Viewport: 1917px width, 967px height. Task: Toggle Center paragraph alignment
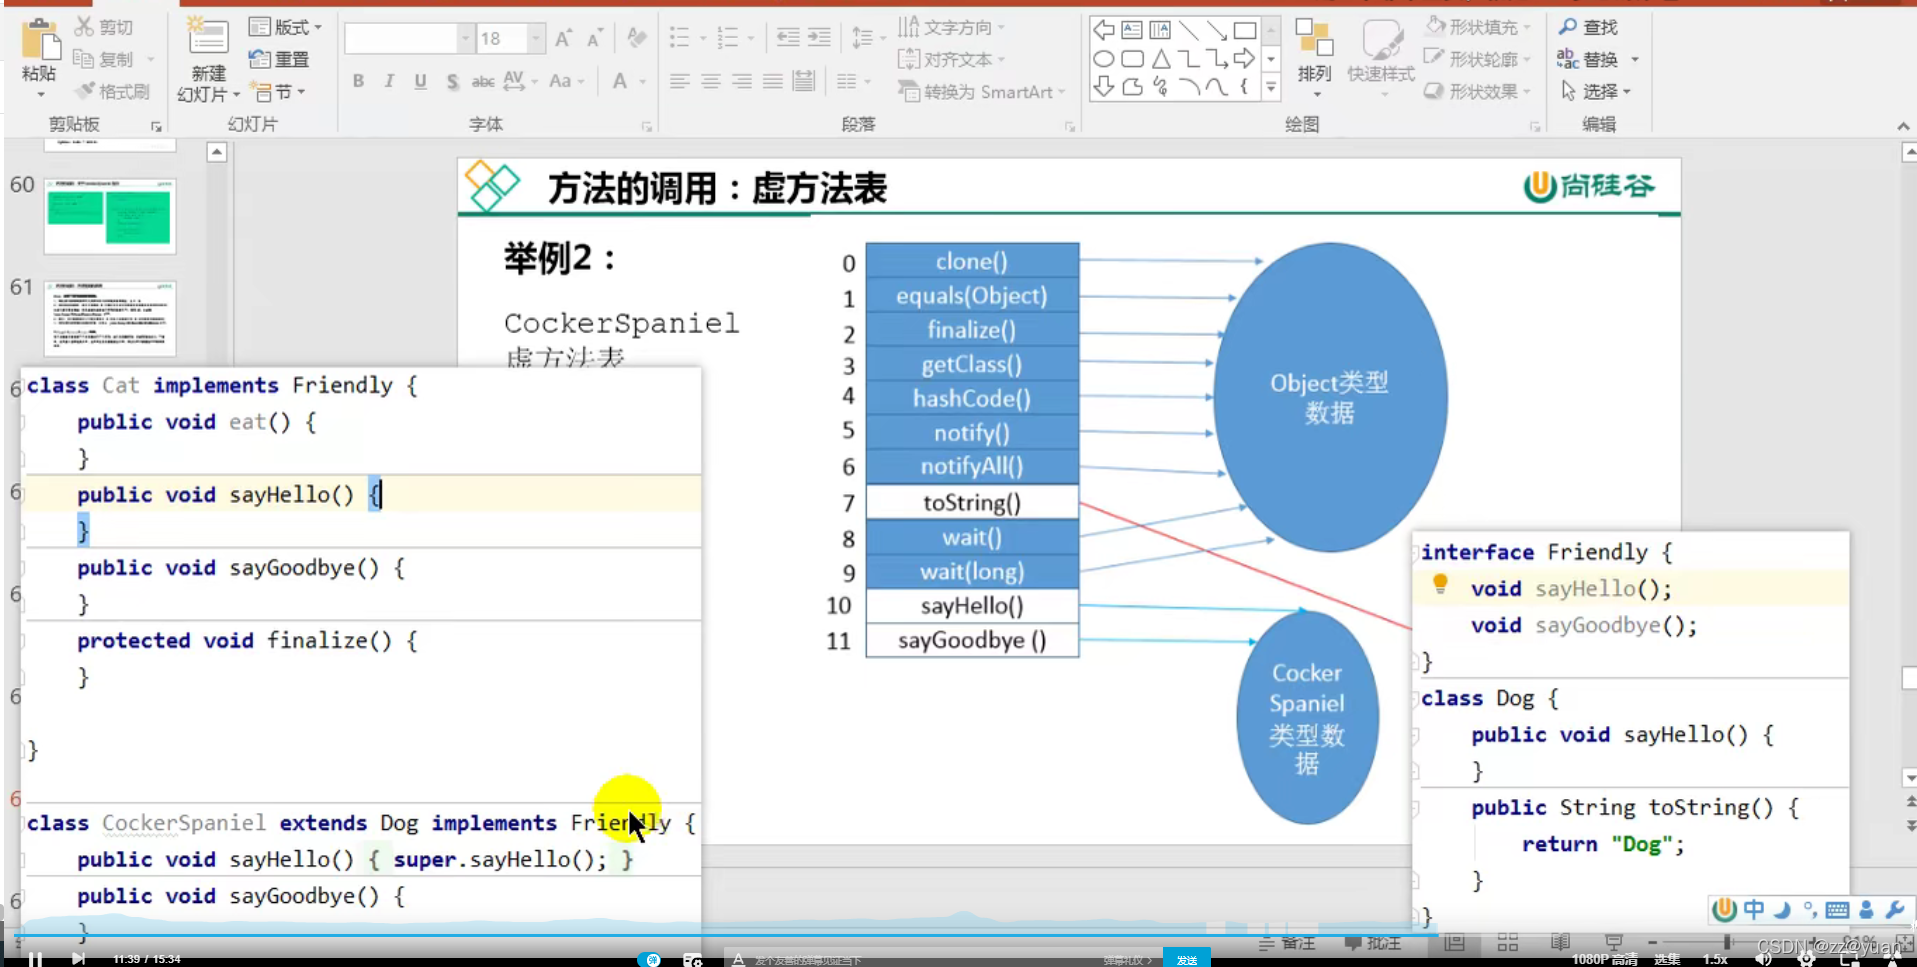[710, 81]
